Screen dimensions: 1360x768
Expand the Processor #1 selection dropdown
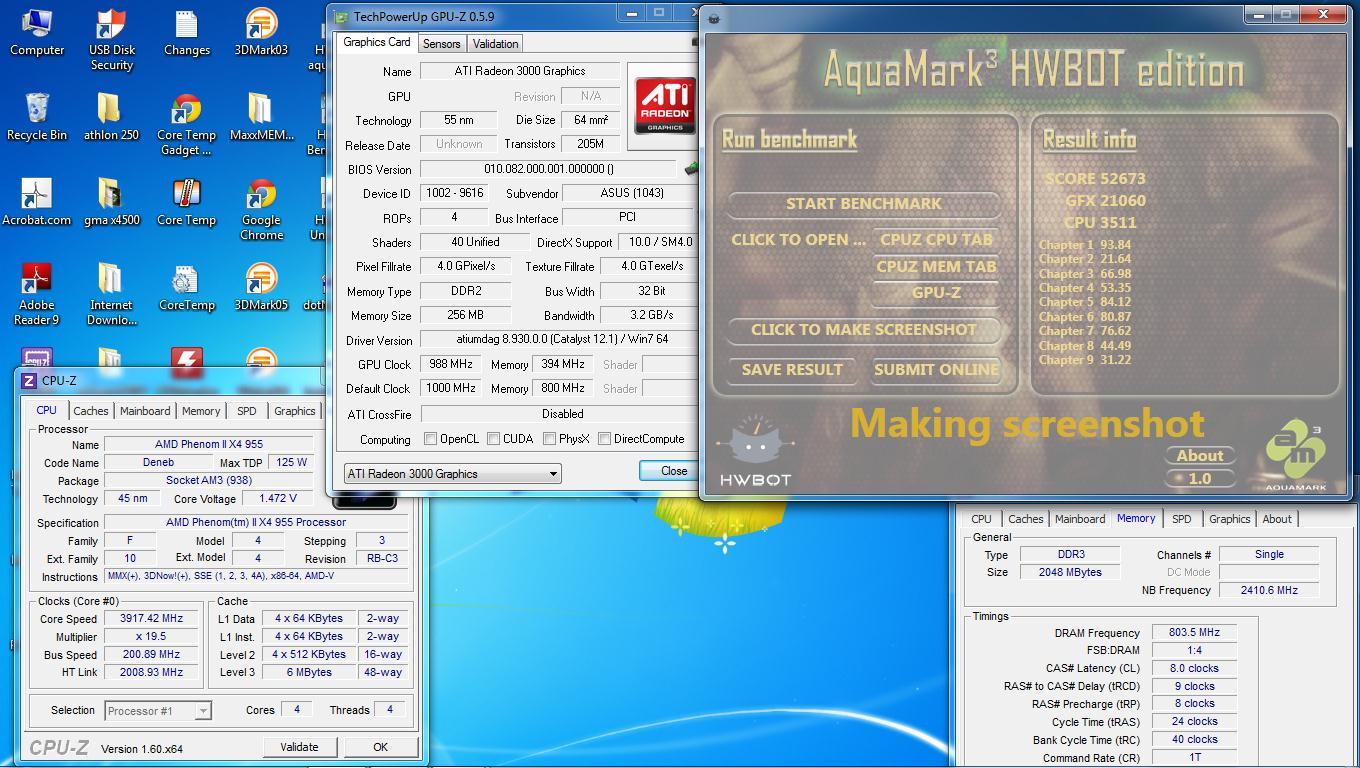point(158,711)
